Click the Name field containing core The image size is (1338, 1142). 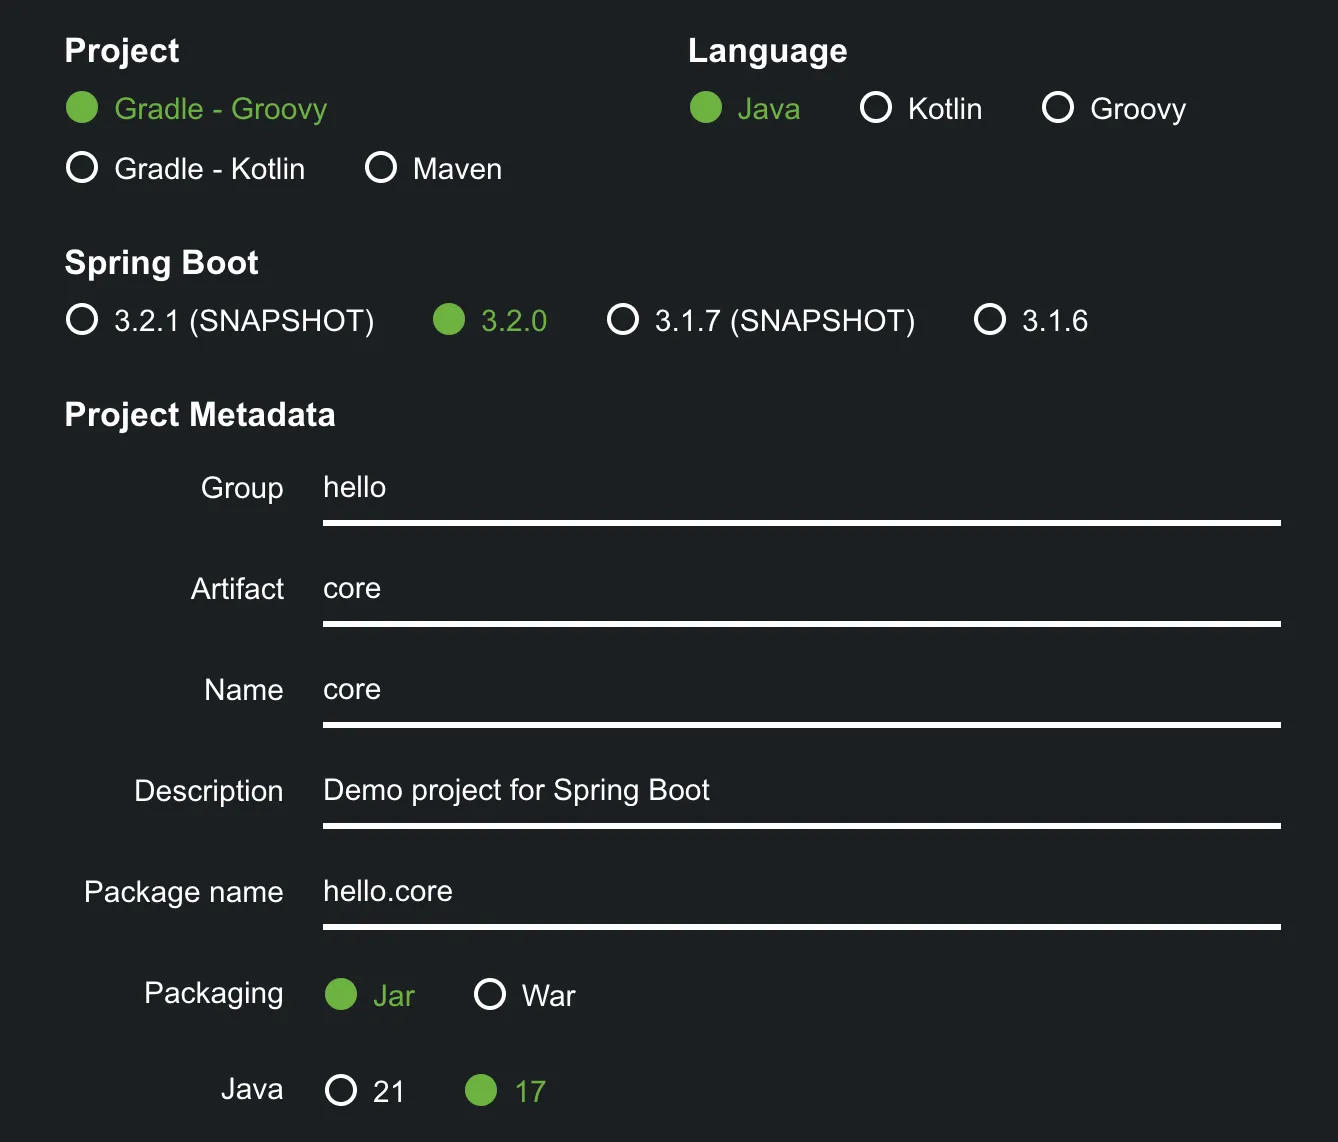tap(800, 691)
